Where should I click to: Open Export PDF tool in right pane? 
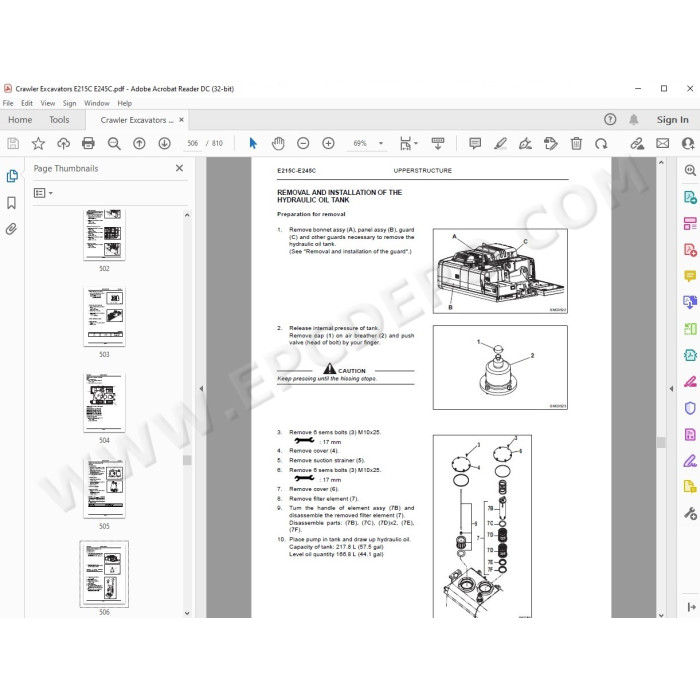pos(690,197)
